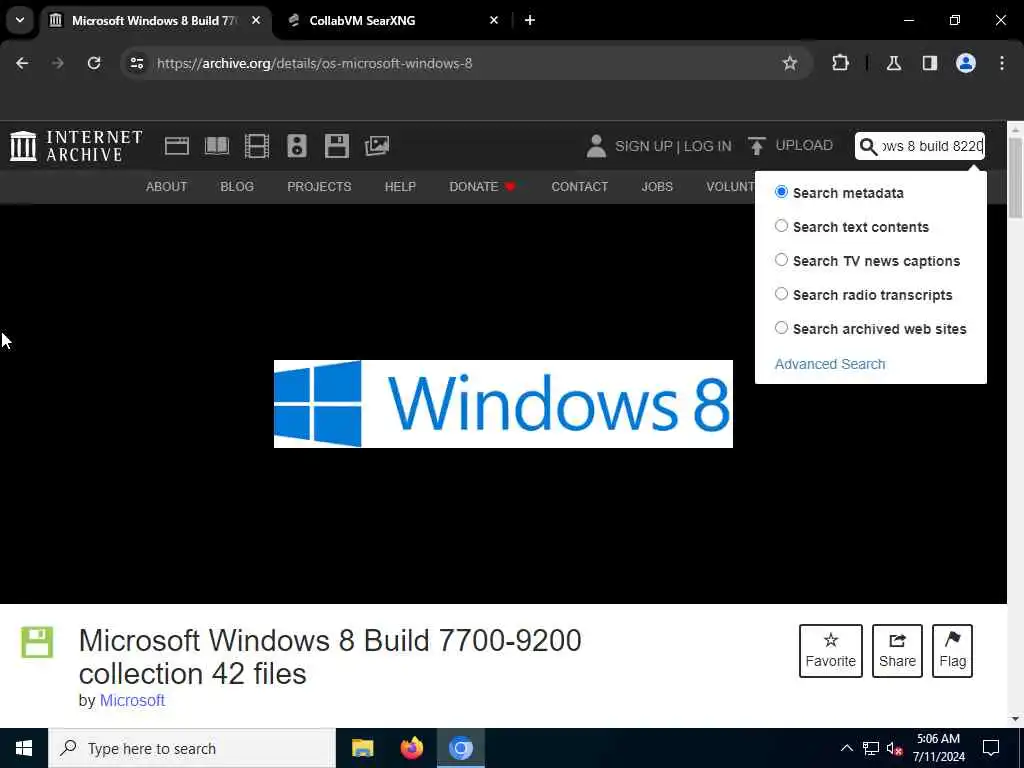
Task: Select Search text contents option
Action: [781, 226]
